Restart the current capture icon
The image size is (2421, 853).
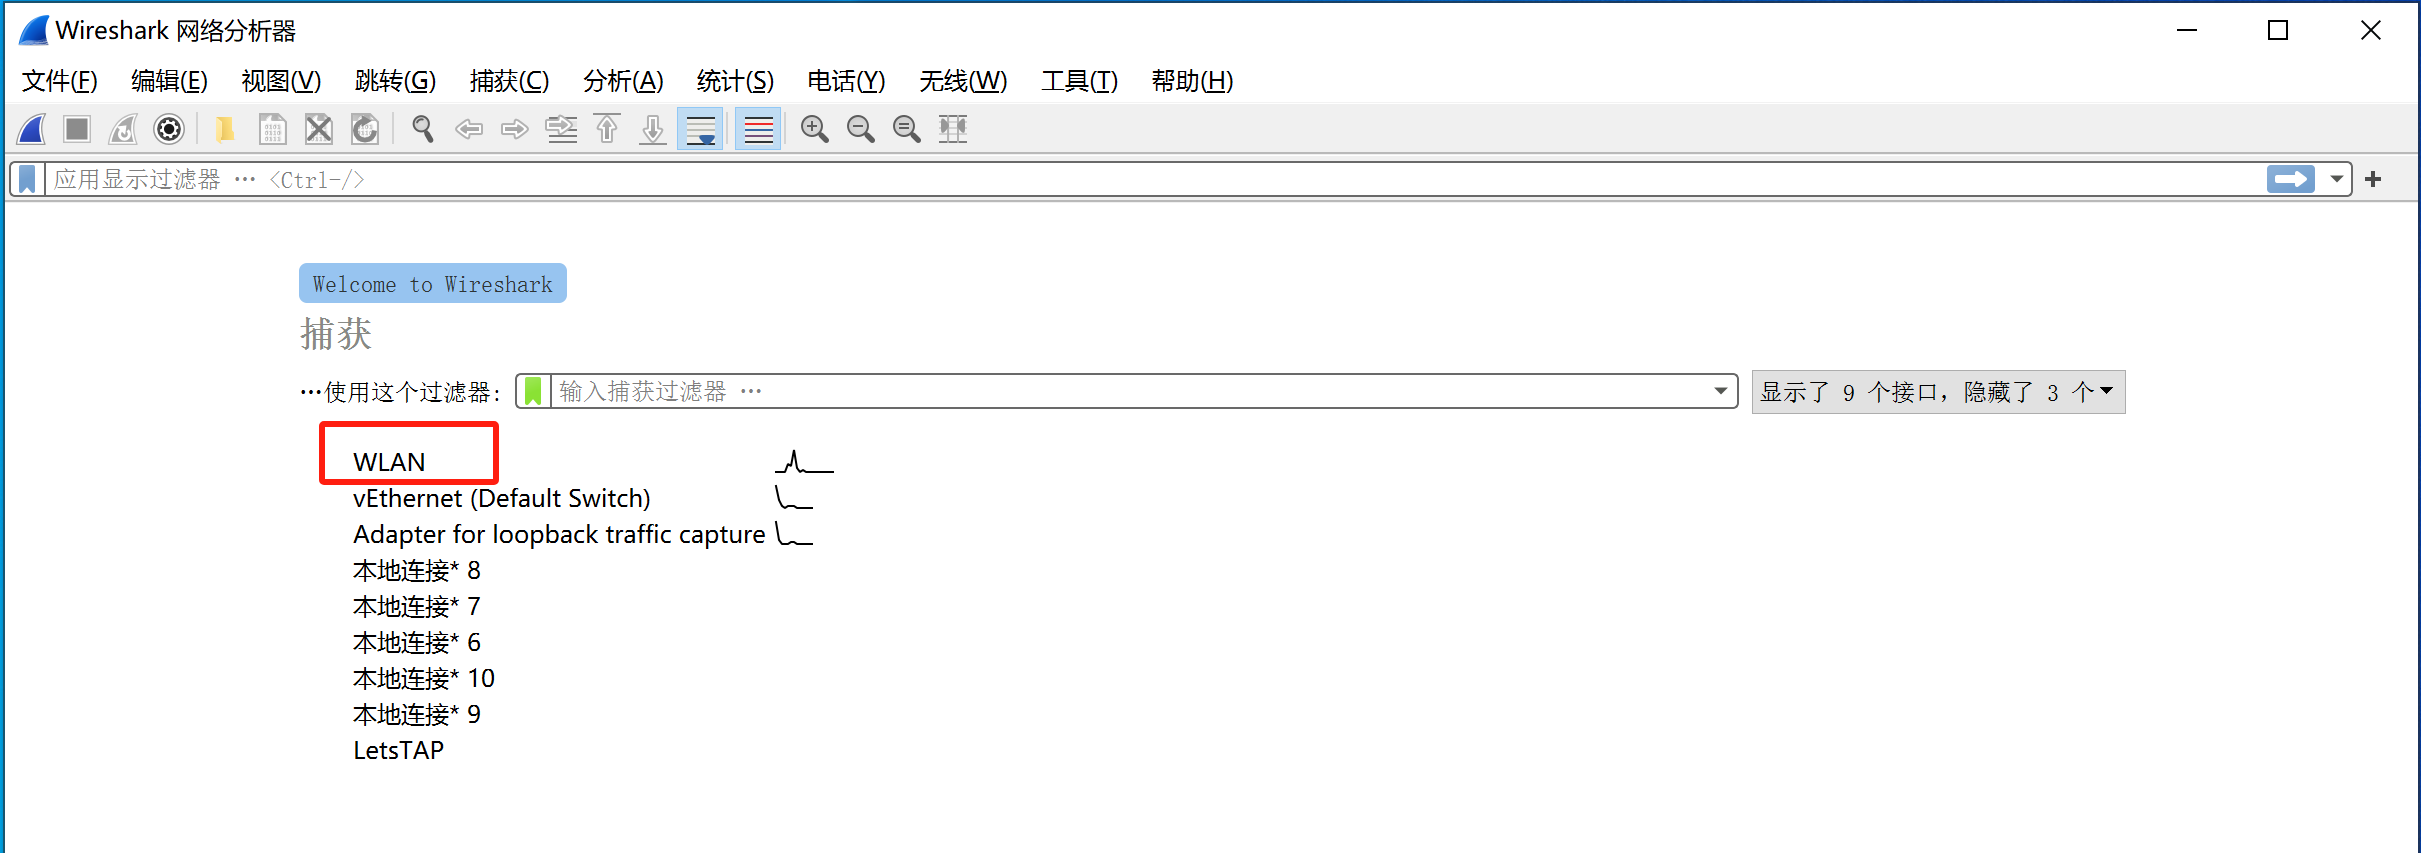pos(123,129)
